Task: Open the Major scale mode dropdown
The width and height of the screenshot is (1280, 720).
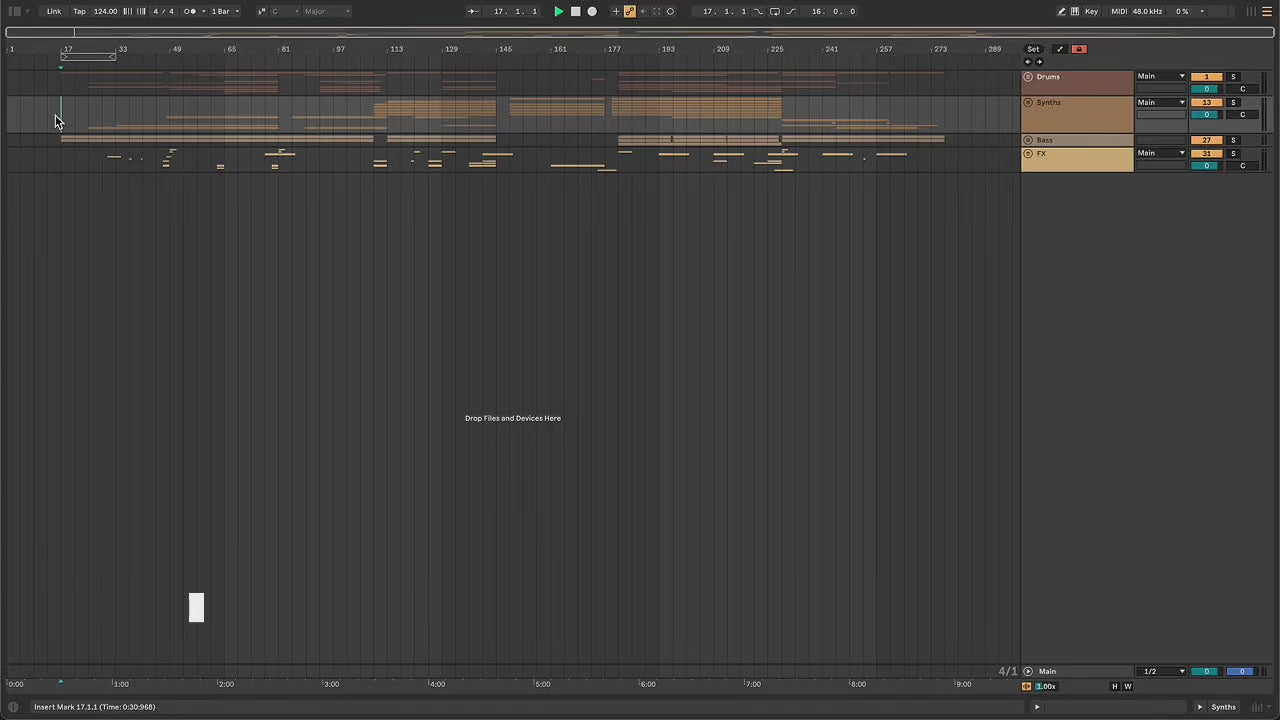Action: click(x=327, y=11)
